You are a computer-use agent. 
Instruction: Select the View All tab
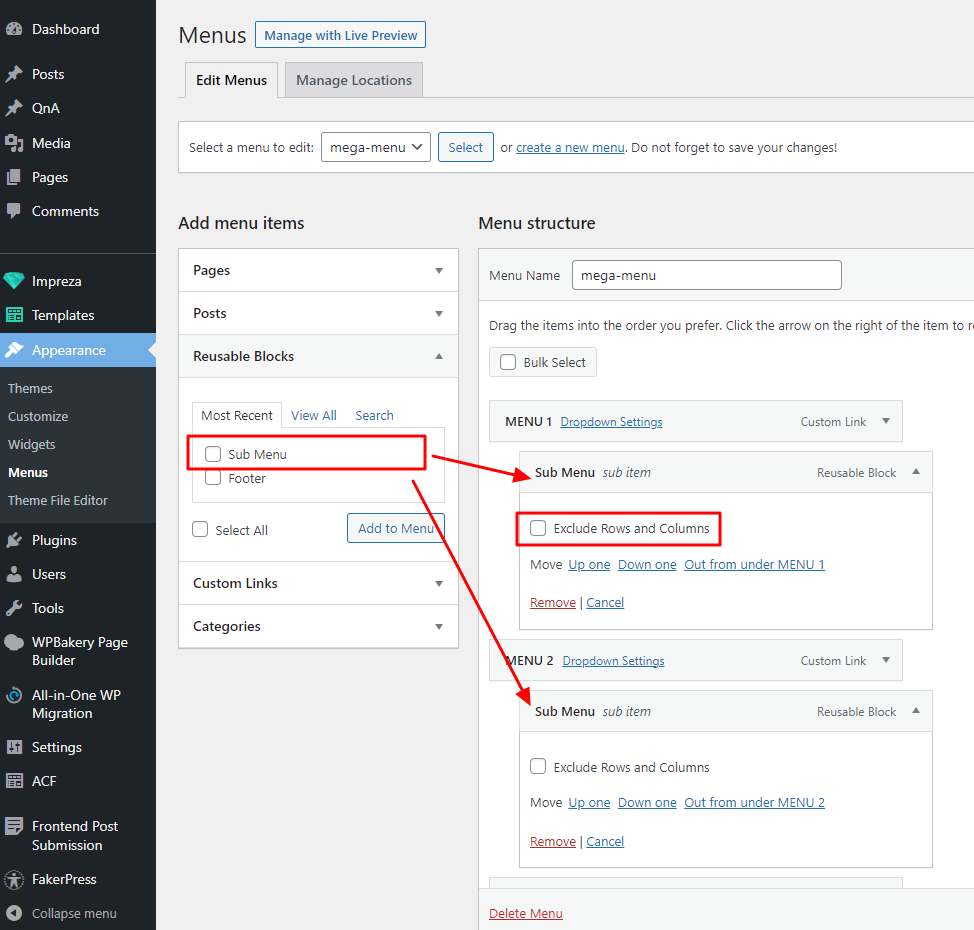pyautogui.click(x=314, y=416)
